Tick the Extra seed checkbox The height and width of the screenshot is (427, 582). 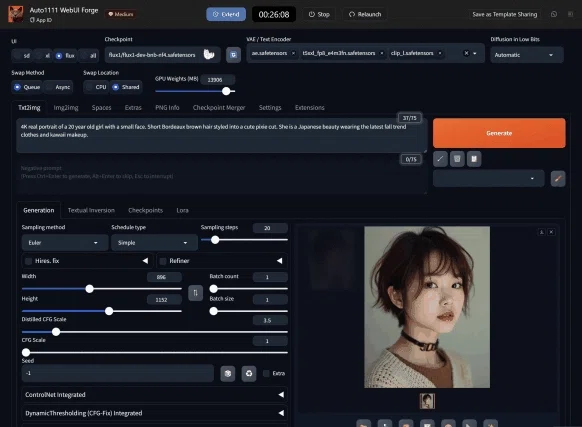click(x=266, y=374)
